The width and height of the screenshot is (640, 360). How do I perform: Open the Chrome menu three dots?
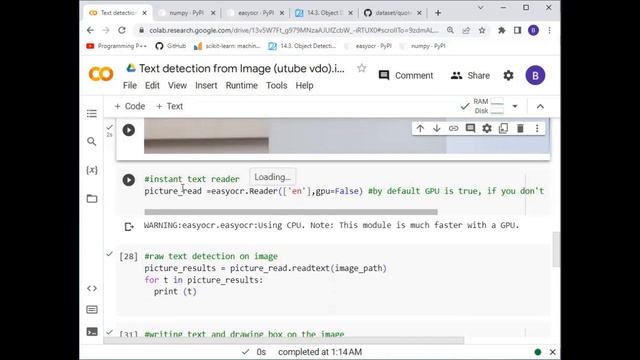pos(549,30)
